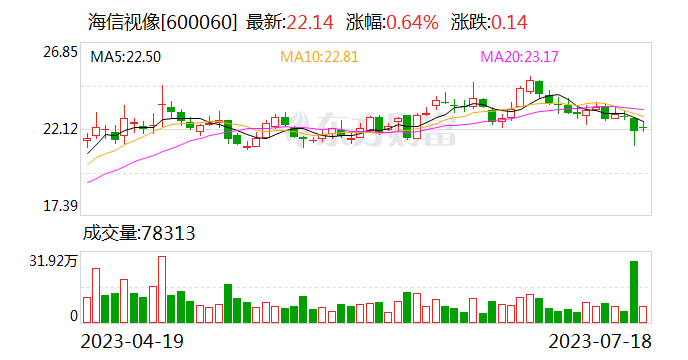Click the 成交量:78313 volume label

(x=139, y=233)
